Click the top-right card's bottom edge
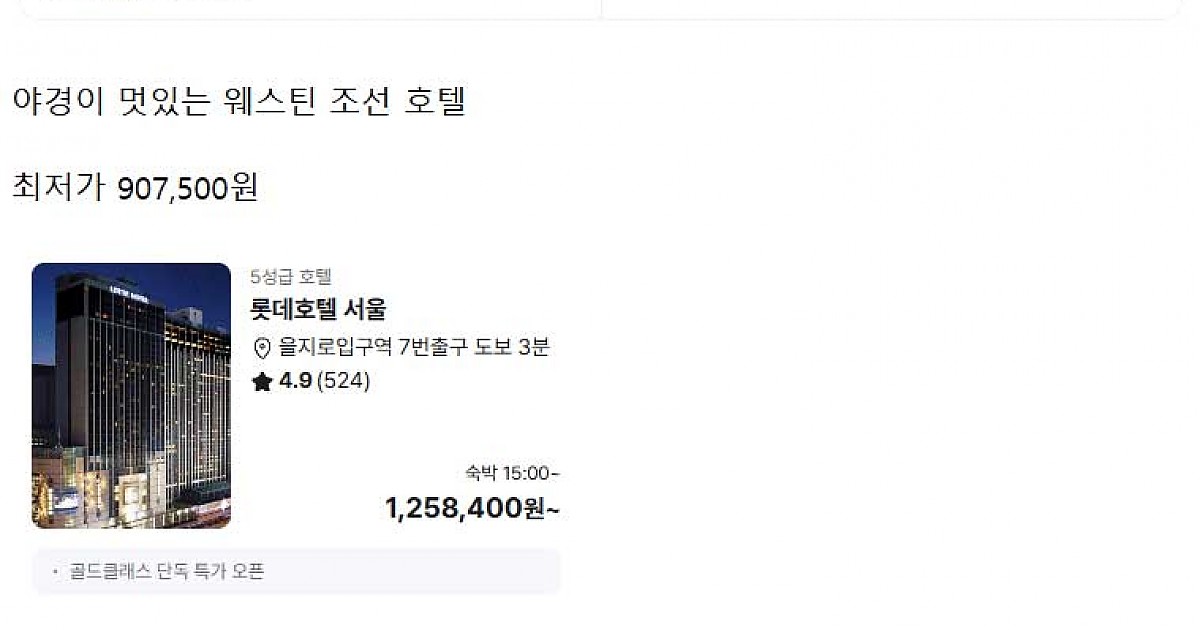This screenshot has height=630, width=1200. pyautogui.click(x=890, y=16)
